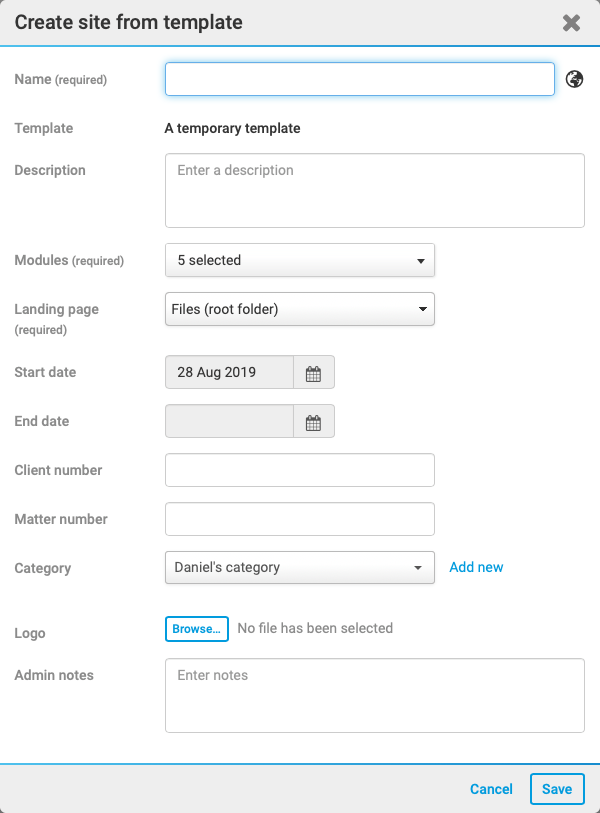Image resolution: width=600 pixels, height=813 pixels.
Task: Click the Start date field showing 28 Aug 2019
Action: click(229, 372)
